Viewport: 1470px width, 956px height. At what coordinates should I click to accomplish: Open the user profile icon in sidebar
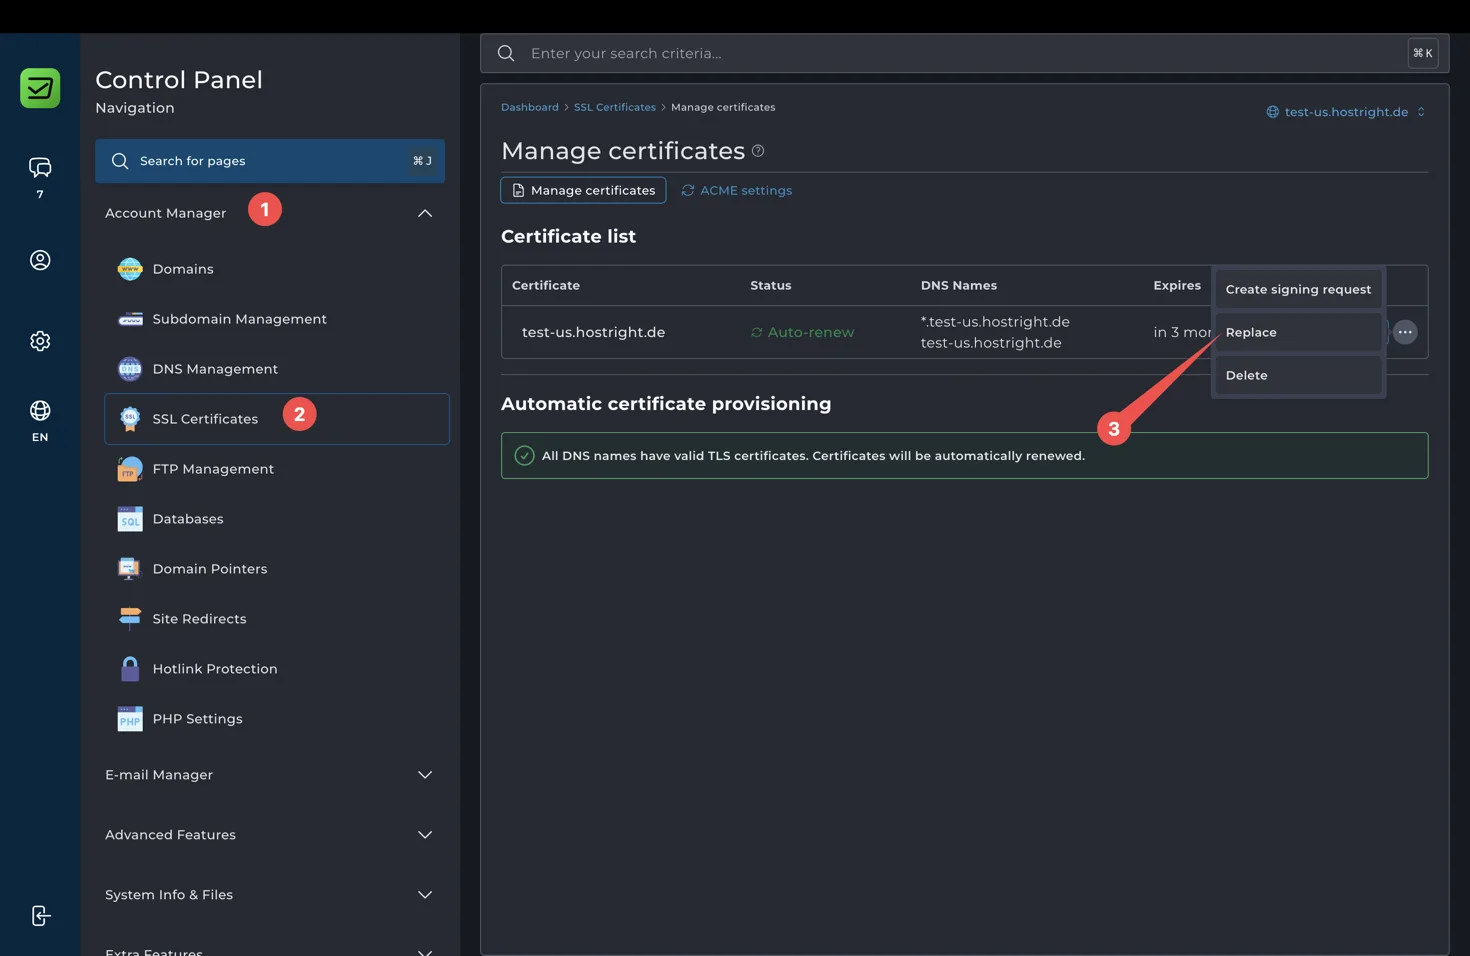point(40,260)
